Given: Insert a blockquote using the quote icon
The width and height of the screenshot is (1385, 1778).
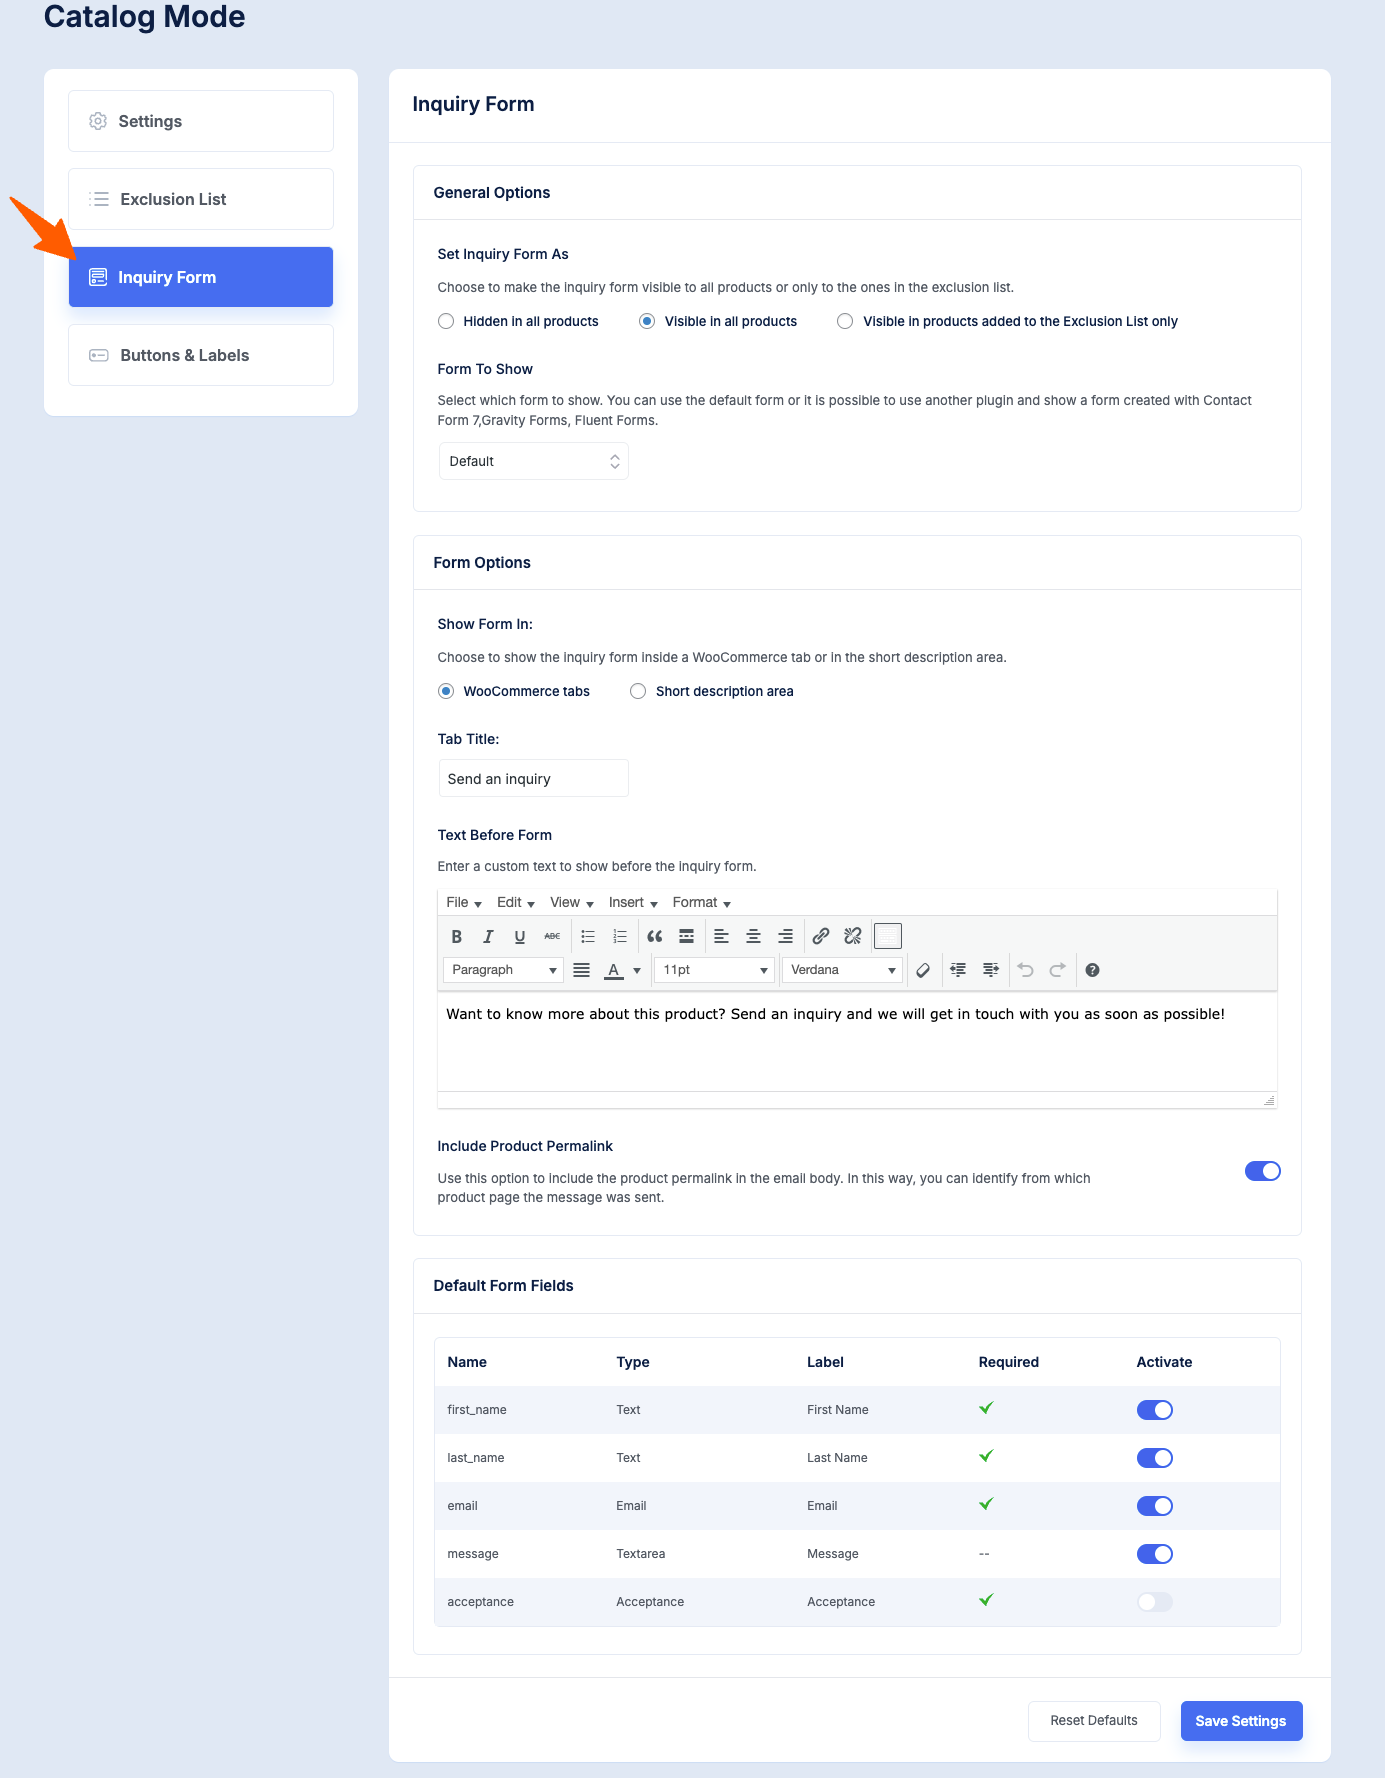Looking at the screenshot, I should coord(654,937).
